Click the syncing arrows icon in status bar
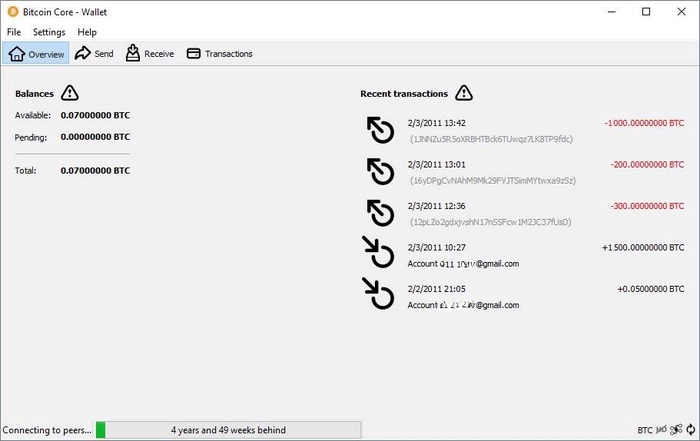700x441 pixels. [690, 430]
